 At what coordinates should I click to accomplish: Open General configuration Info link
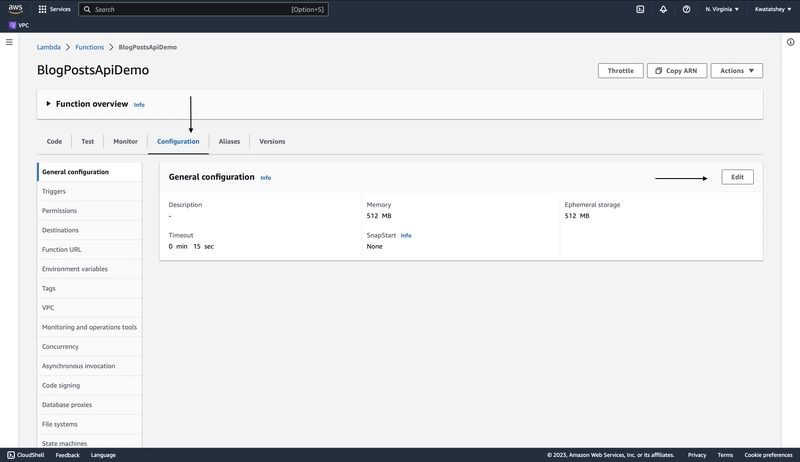tap(266, 178)
